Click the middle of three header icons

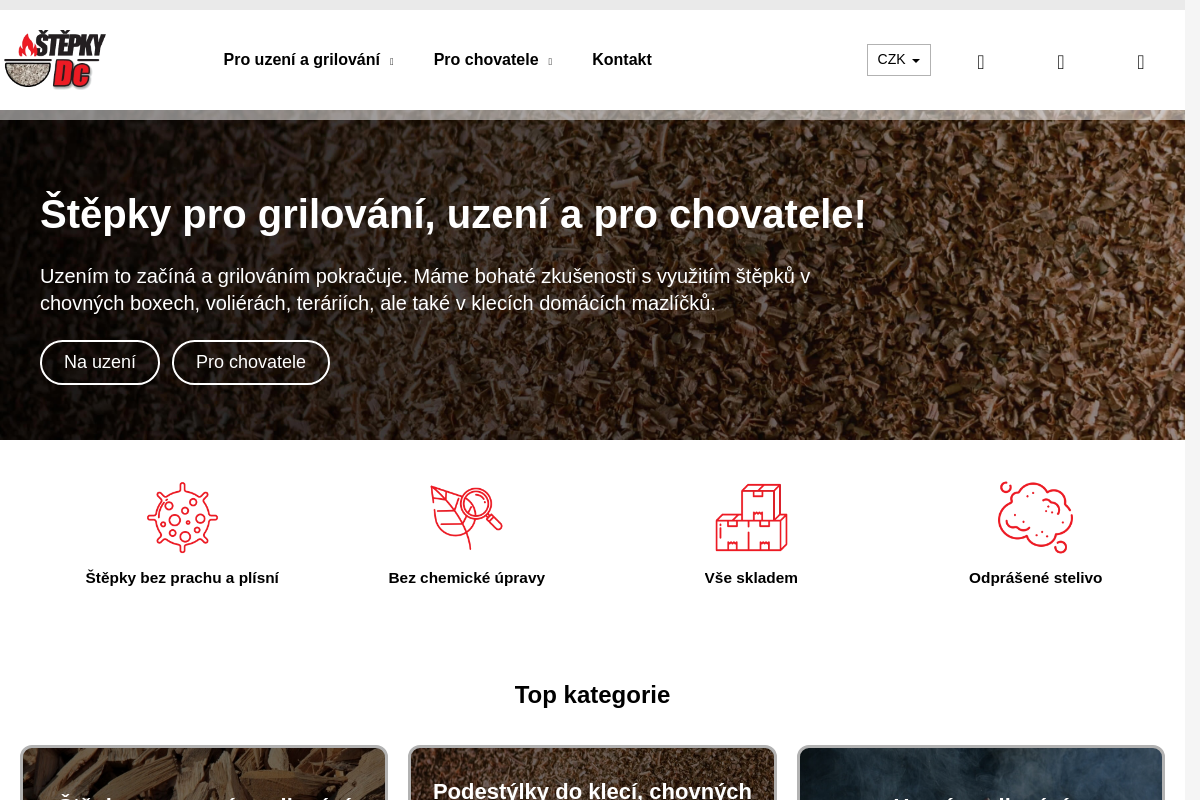[x=1061, y=62]
